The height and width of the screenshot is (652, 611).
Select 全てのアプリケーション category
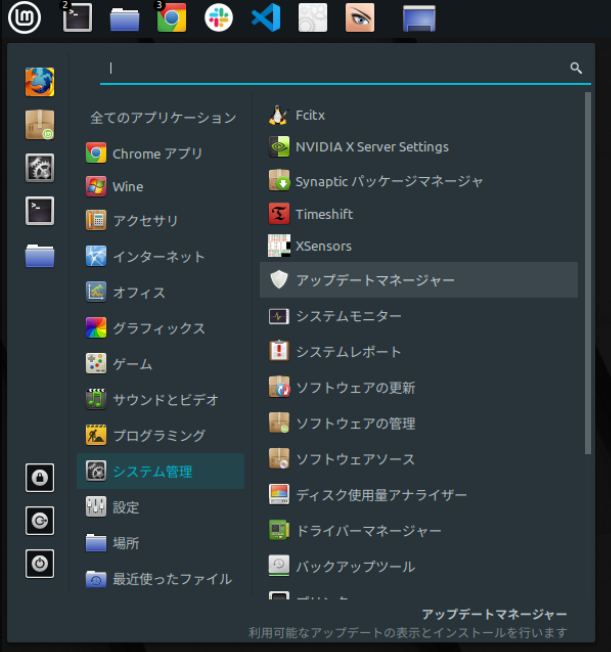point(163,118)
